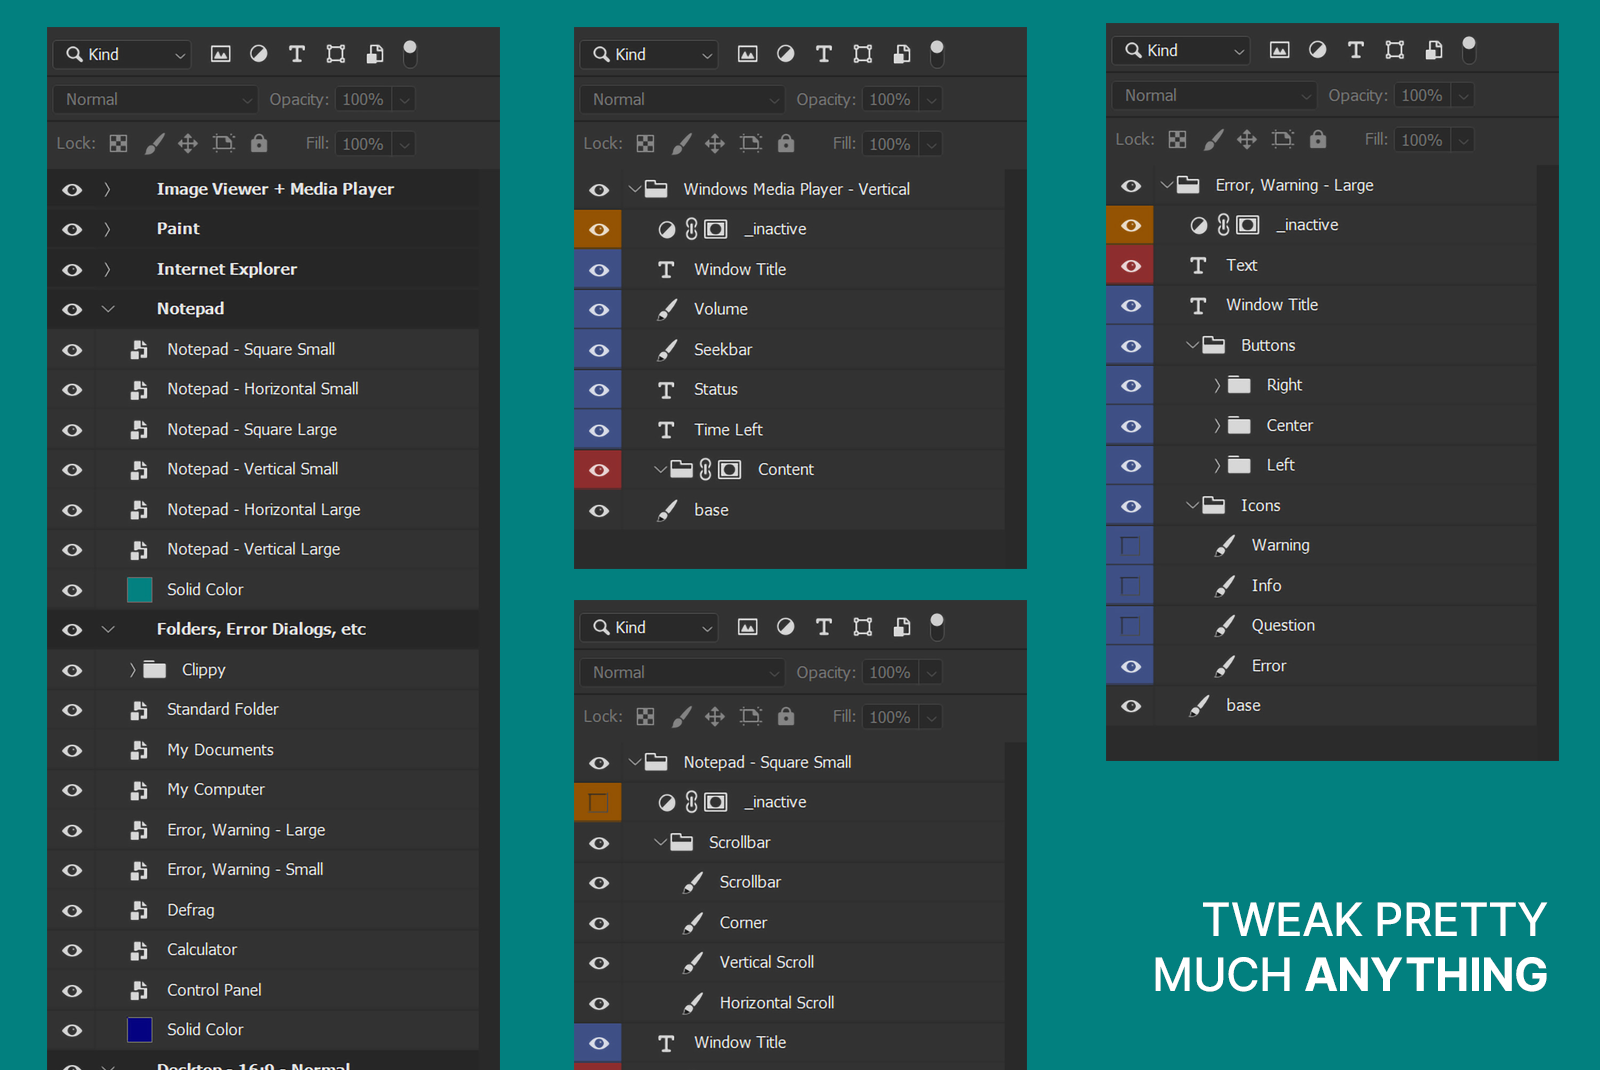The width and height of the screenshot is (1600, 1070).
Task: Click the Error layer brush icon
Action: 1224,666
